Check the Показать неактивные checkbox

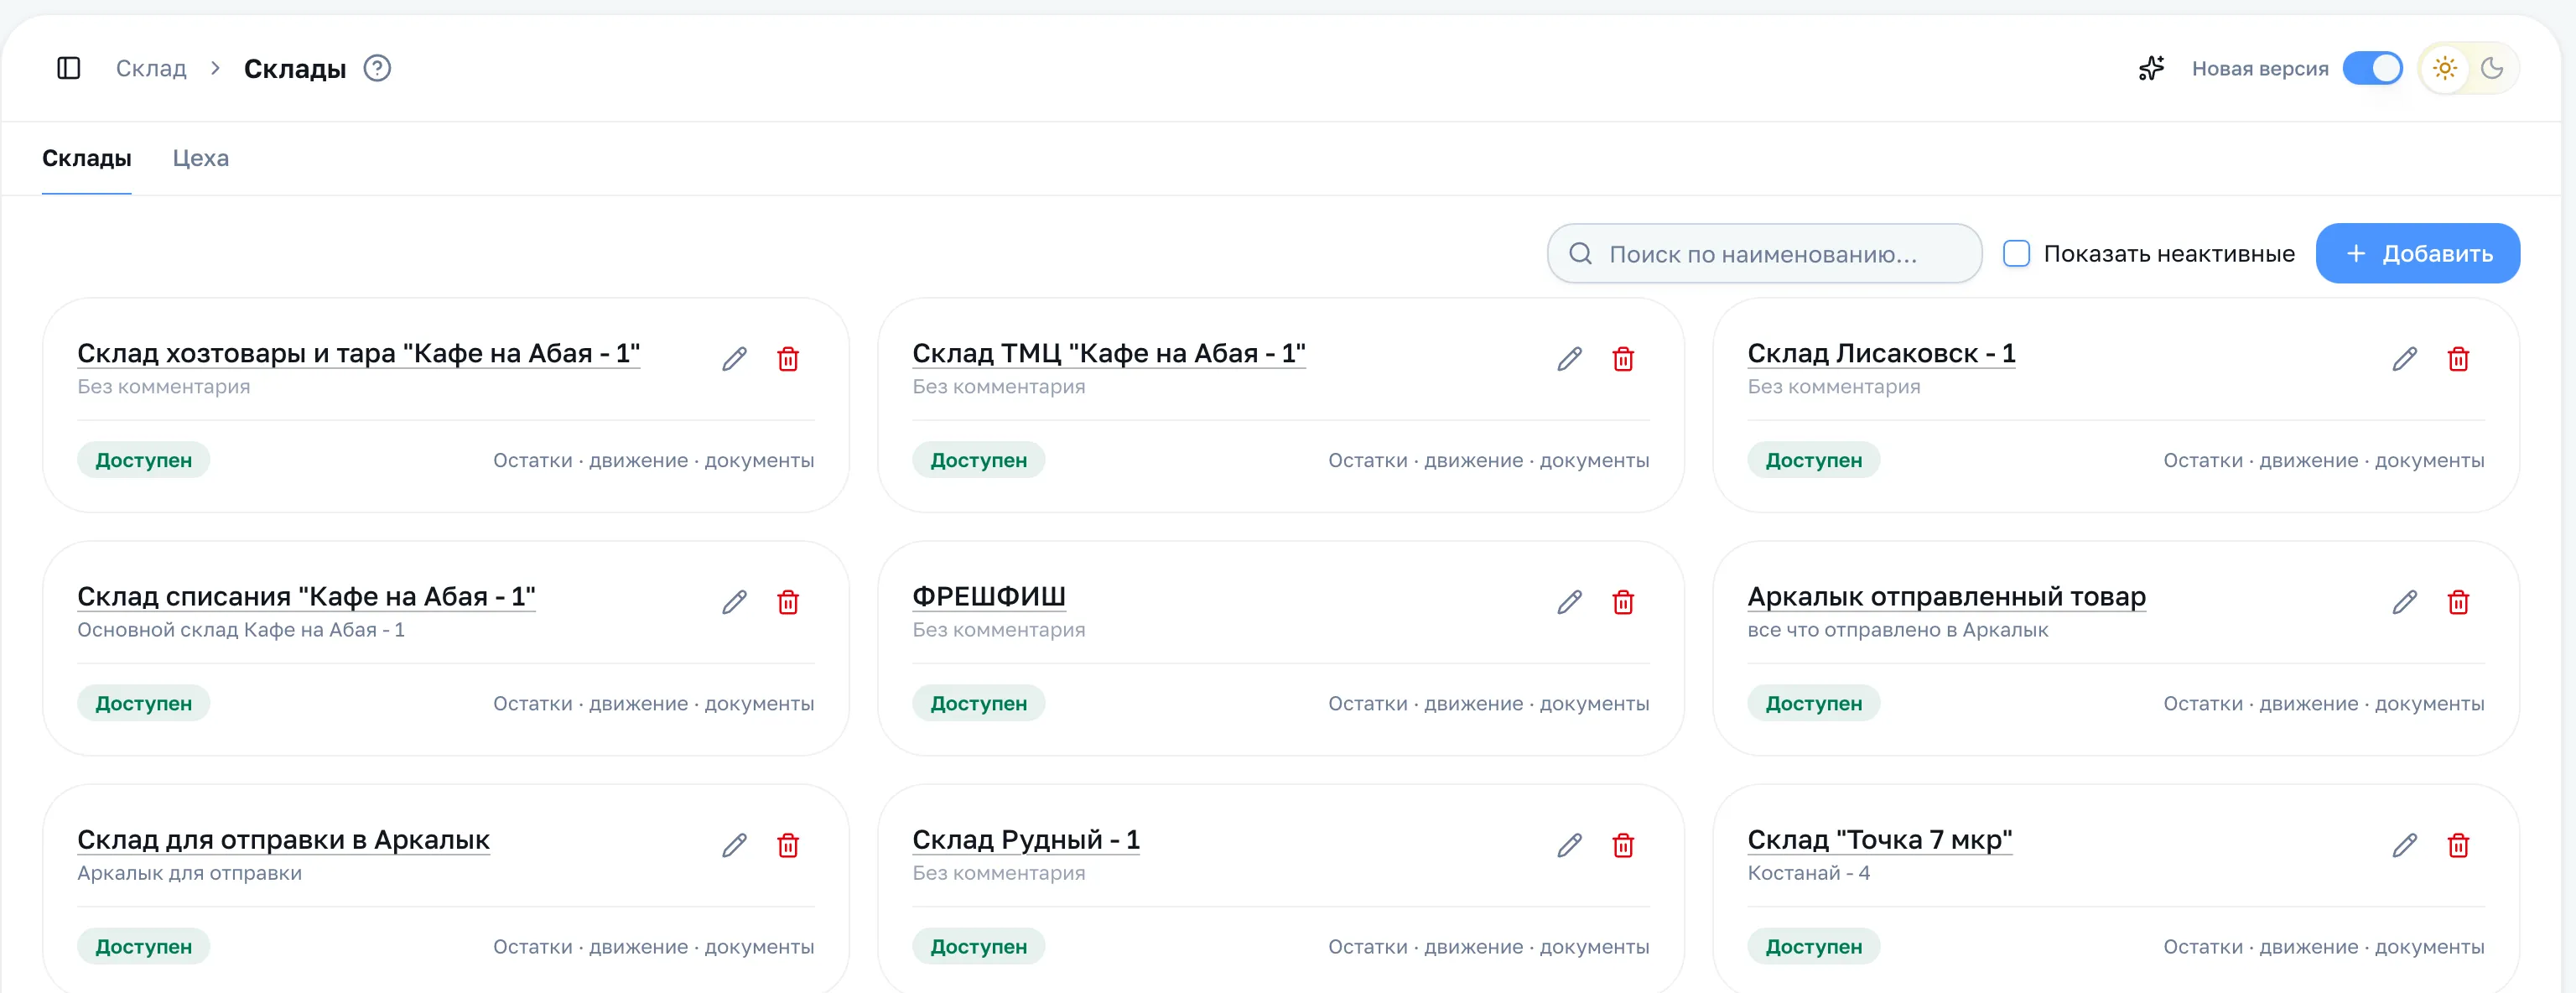coord(2016,253)
